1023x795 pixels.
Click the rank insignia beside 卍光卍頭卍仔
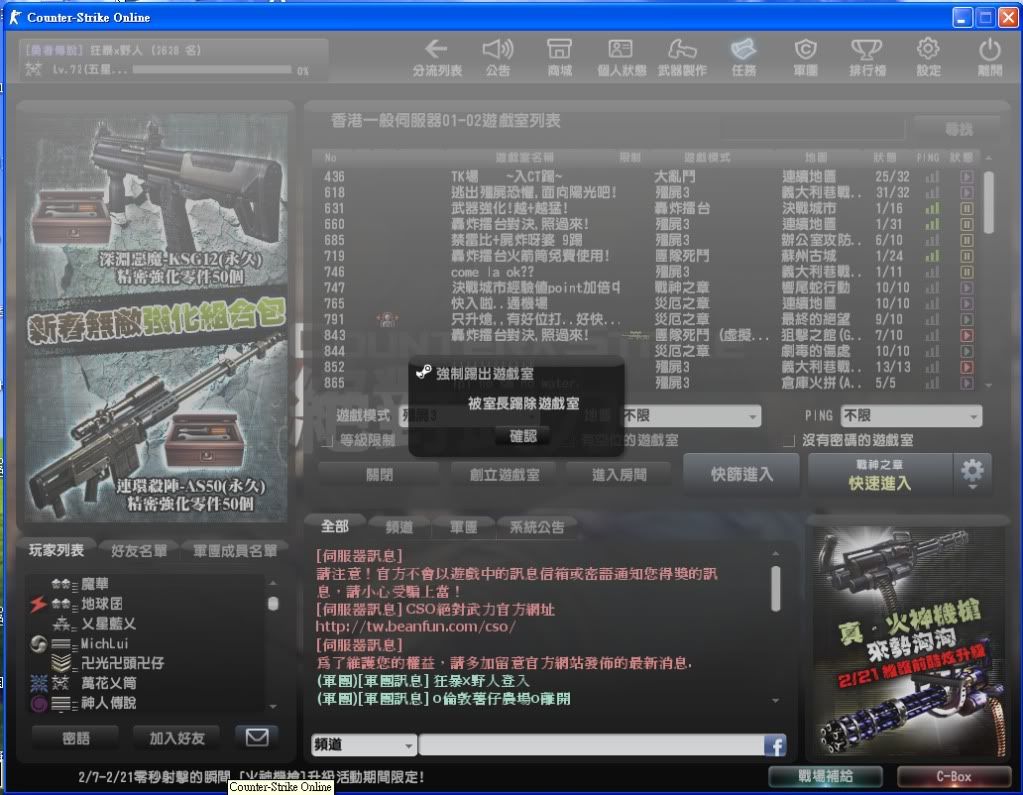point(61,663)
